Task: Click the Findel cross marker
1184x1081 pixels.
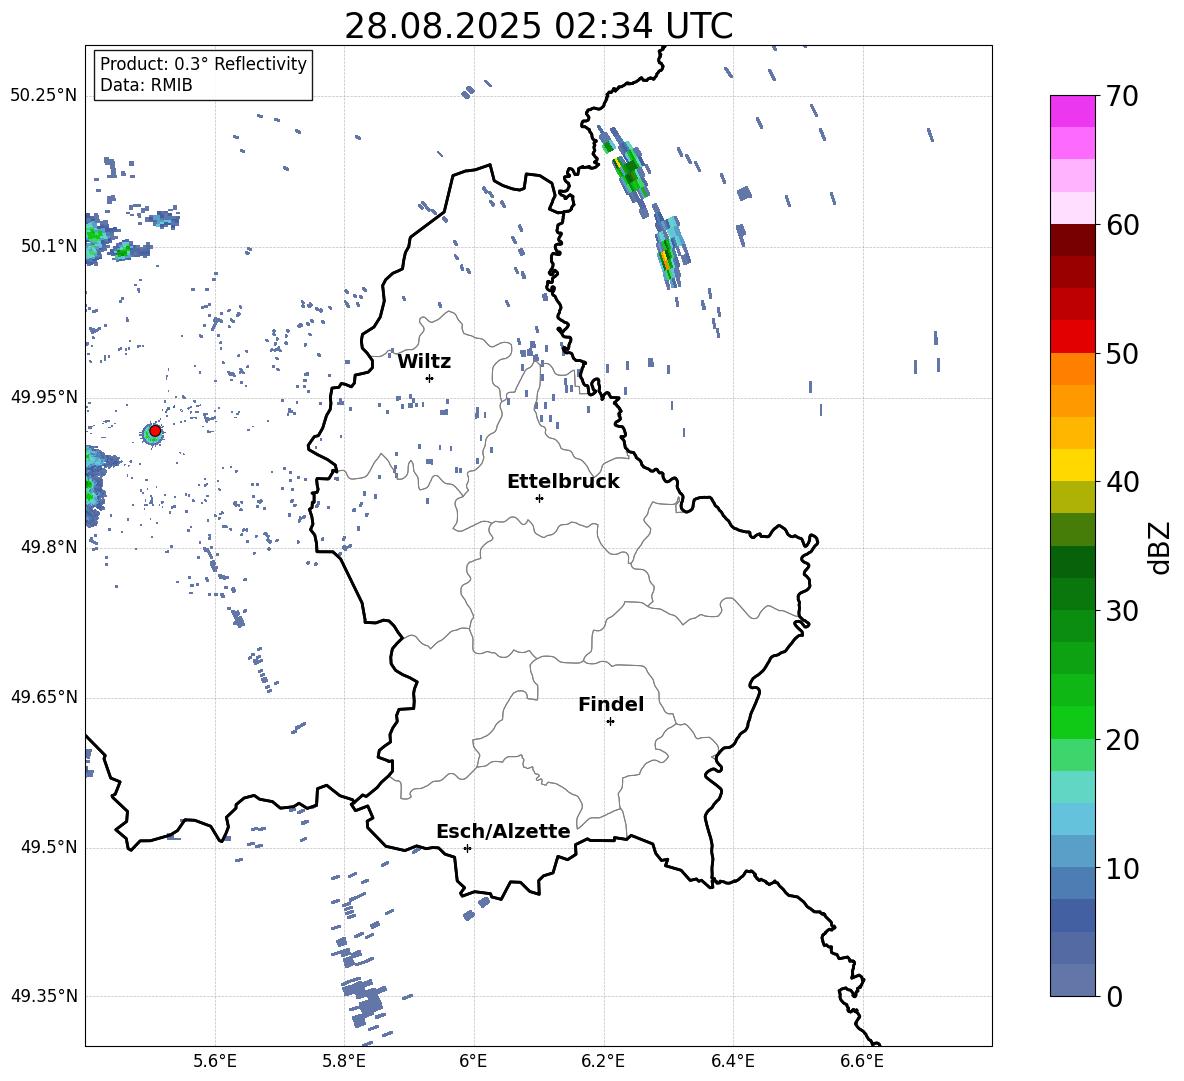Action: click(x=610, y=722)
